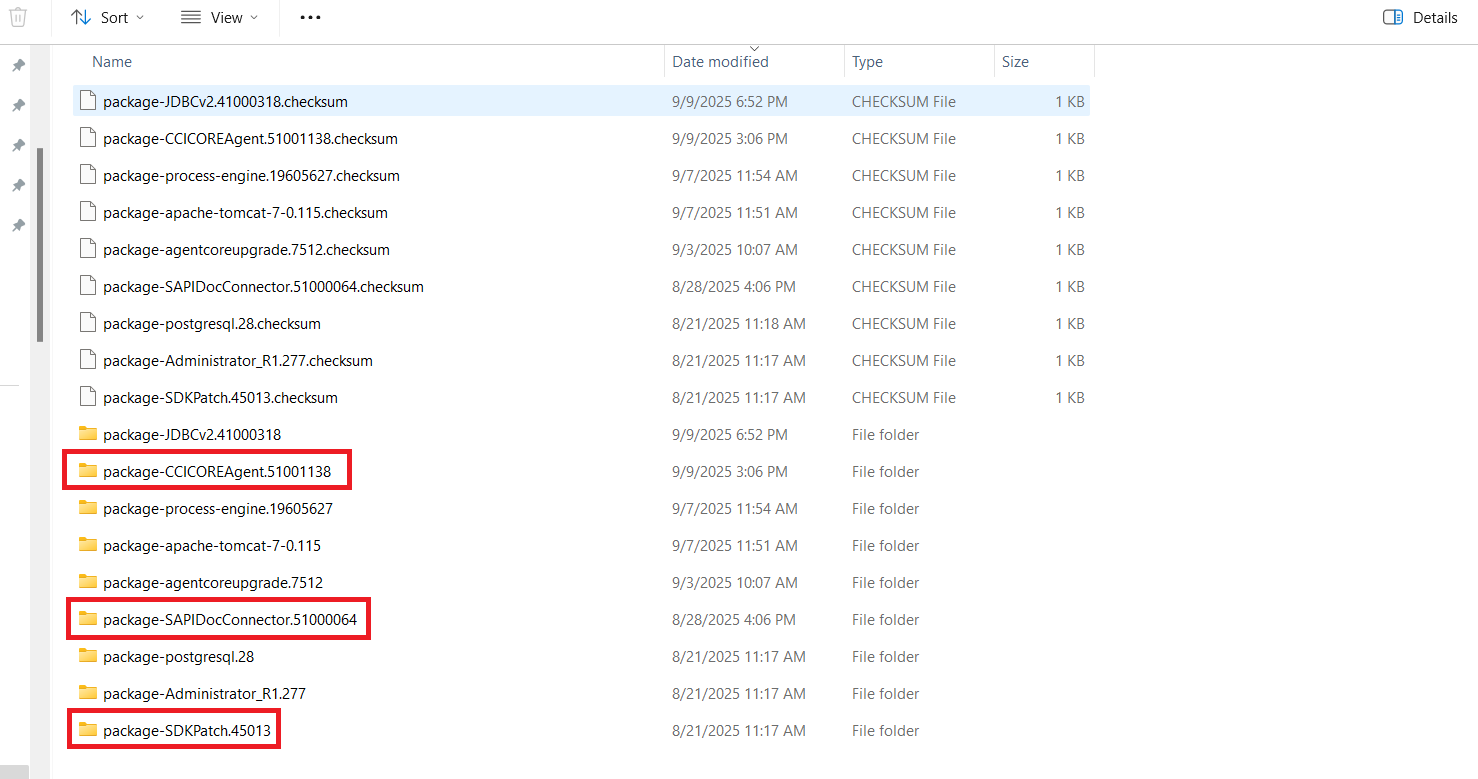This screenshot has width=1478, height=779.
Task: Click 1 KB size of SDKPatch checksum
Action: pyautogui.click(x=1069, y=398)
